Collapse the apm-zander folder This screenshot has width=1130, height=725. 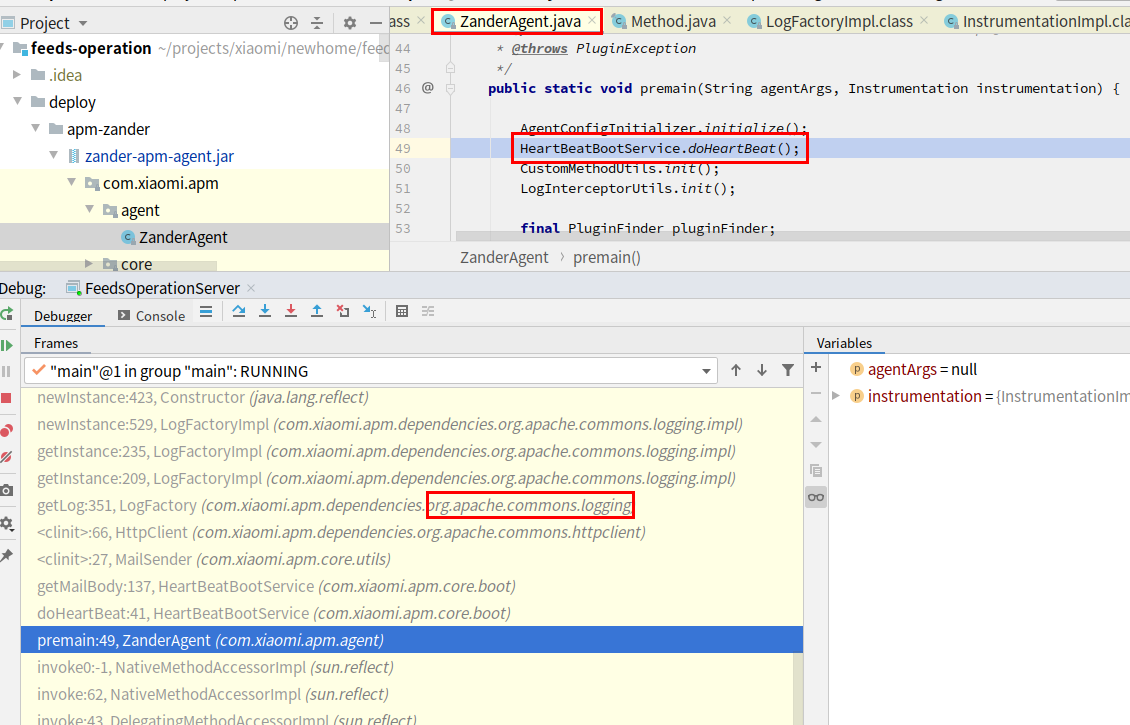(35, 128)
